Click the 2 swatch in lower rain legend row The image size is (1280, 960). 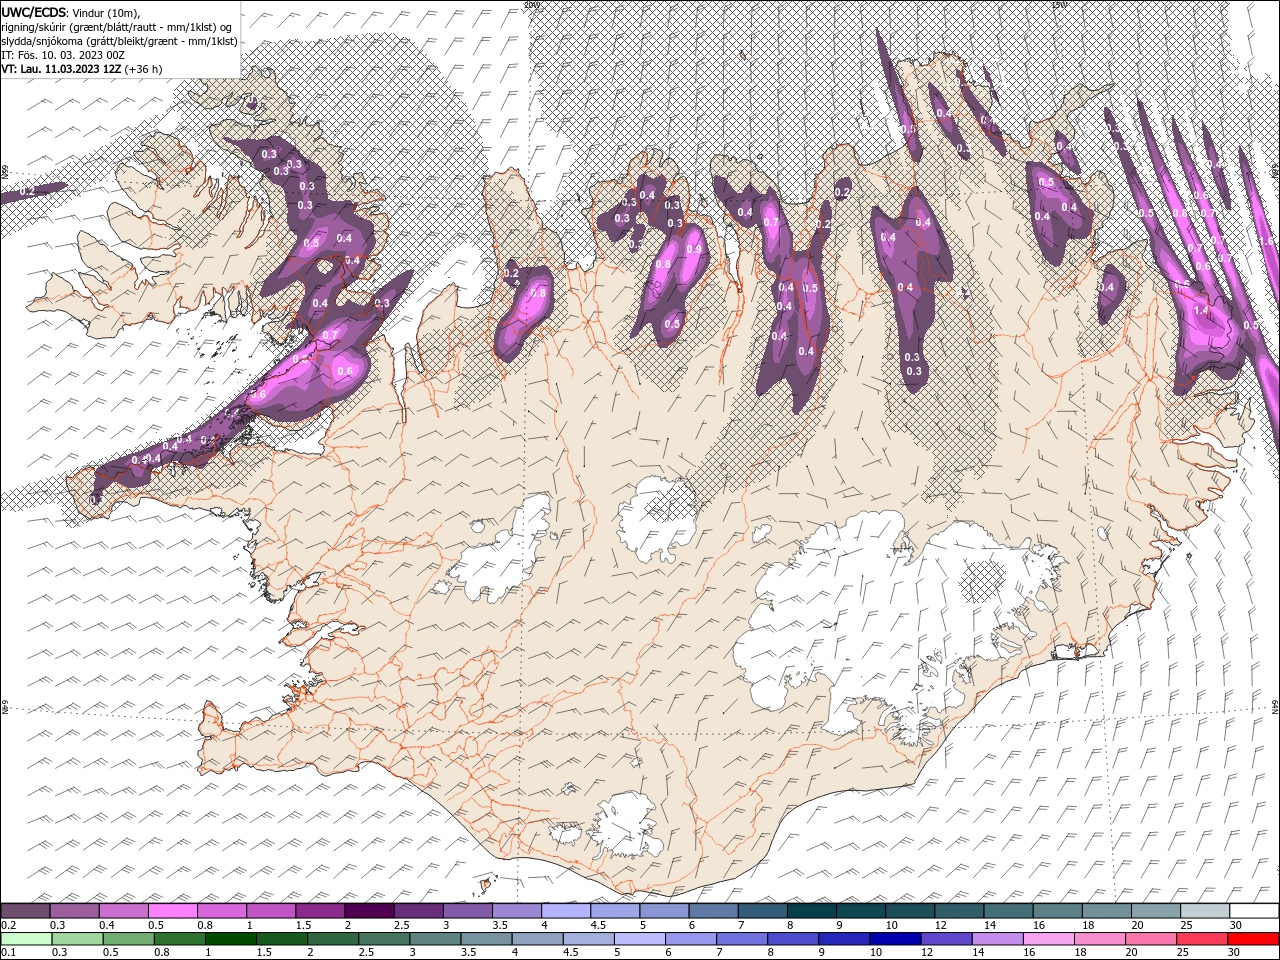(332, 939)
